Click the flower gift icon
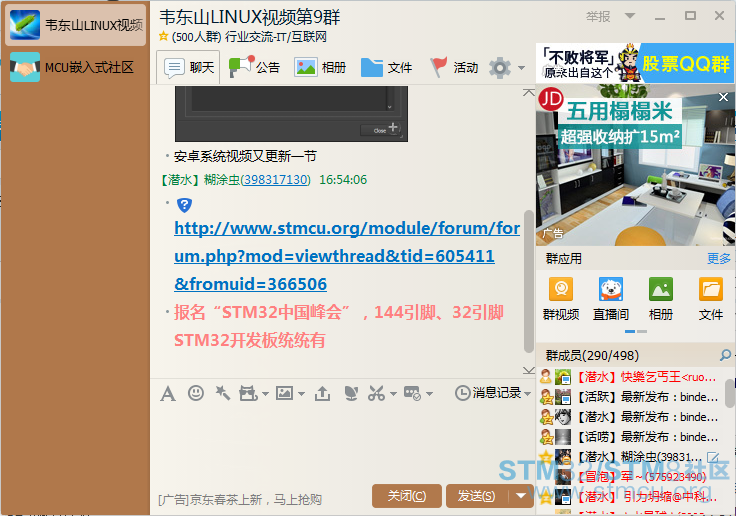This screenshot has height=516, width=736. point(351,393)
